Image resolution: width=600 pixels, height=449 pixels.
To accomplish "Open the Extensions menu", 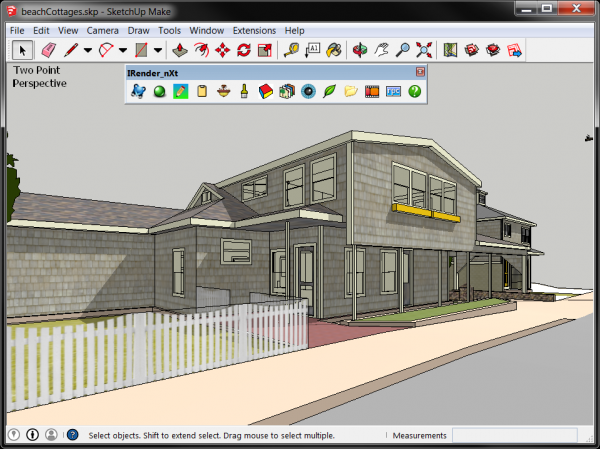I will 254,30.
